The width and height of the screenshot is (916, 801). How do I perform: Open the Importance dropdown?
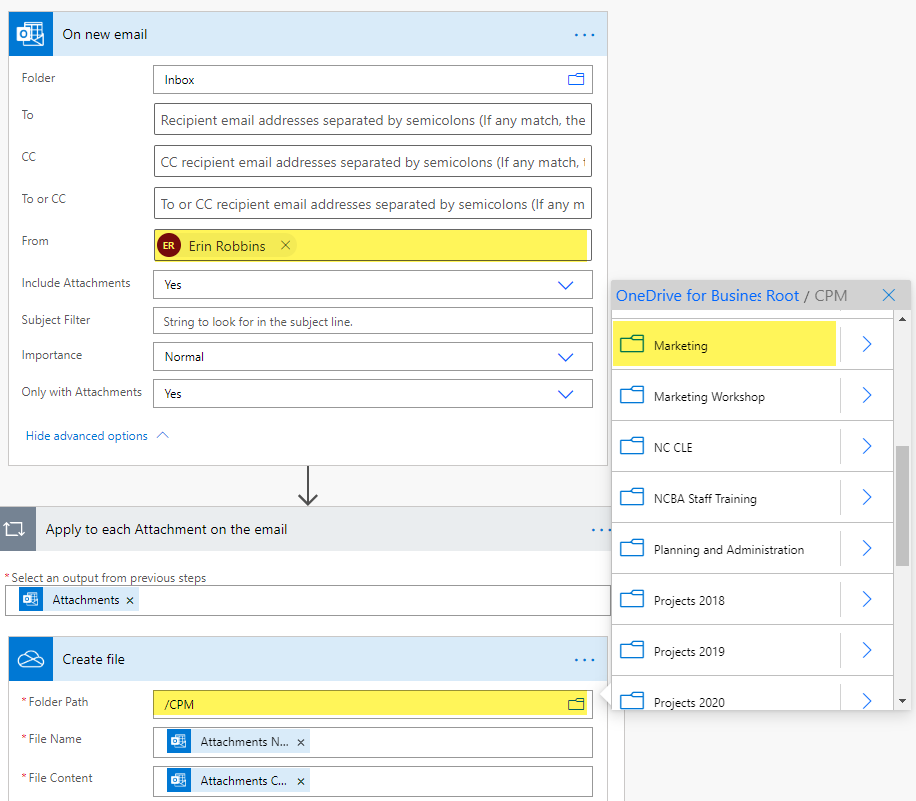coord(566,357)
